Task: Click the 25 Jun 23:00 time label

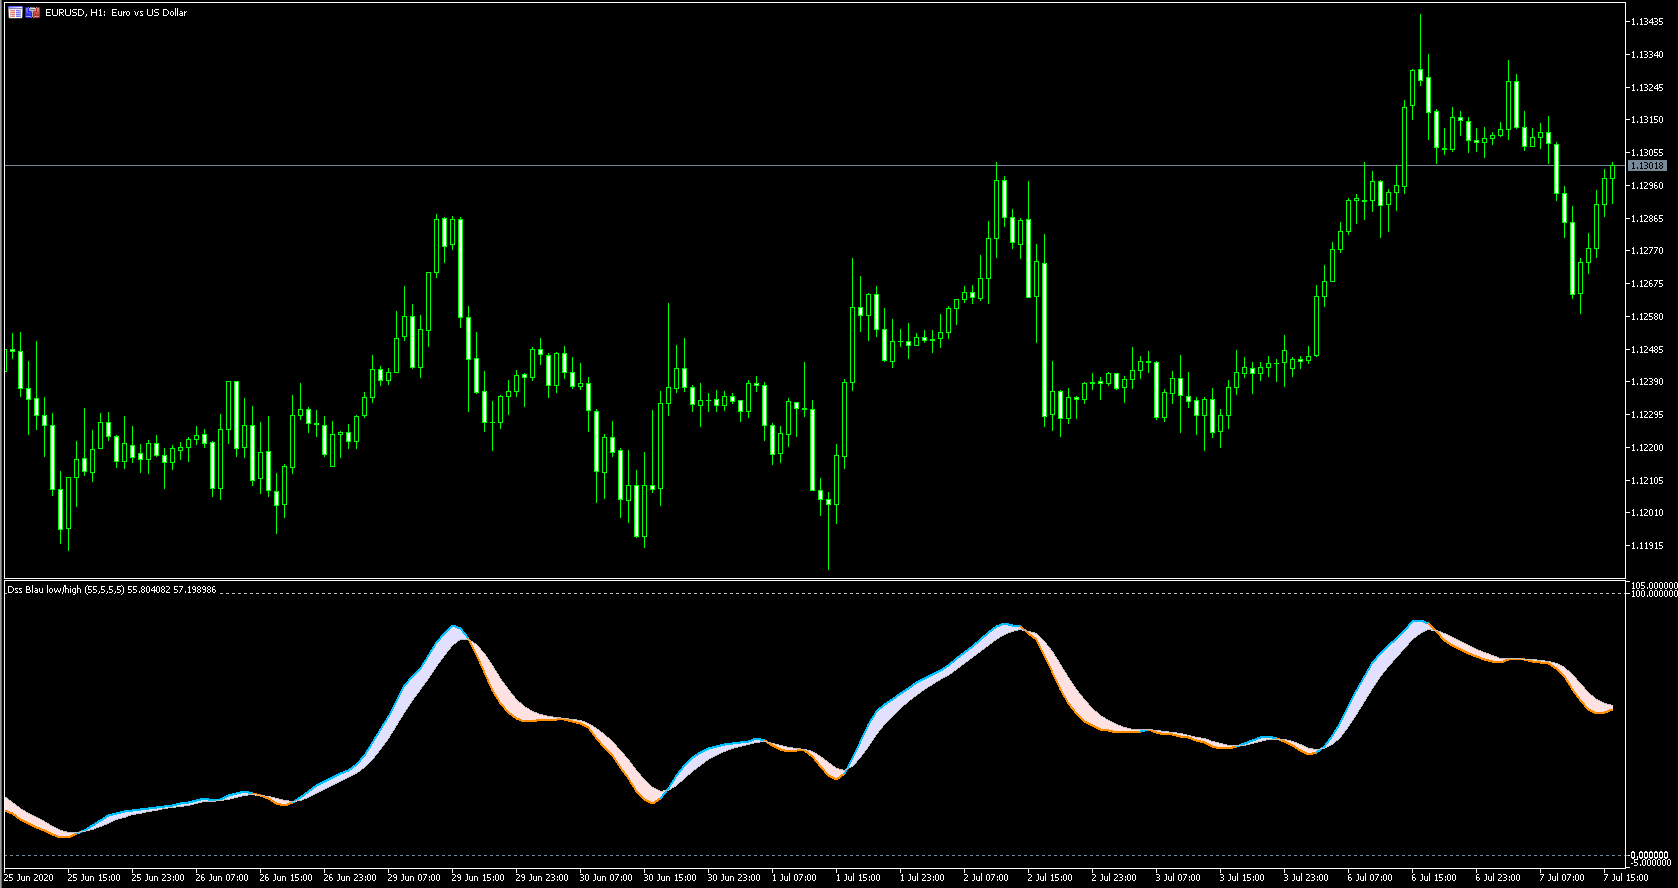Action: pyautogui.click(x=158, y=878)
